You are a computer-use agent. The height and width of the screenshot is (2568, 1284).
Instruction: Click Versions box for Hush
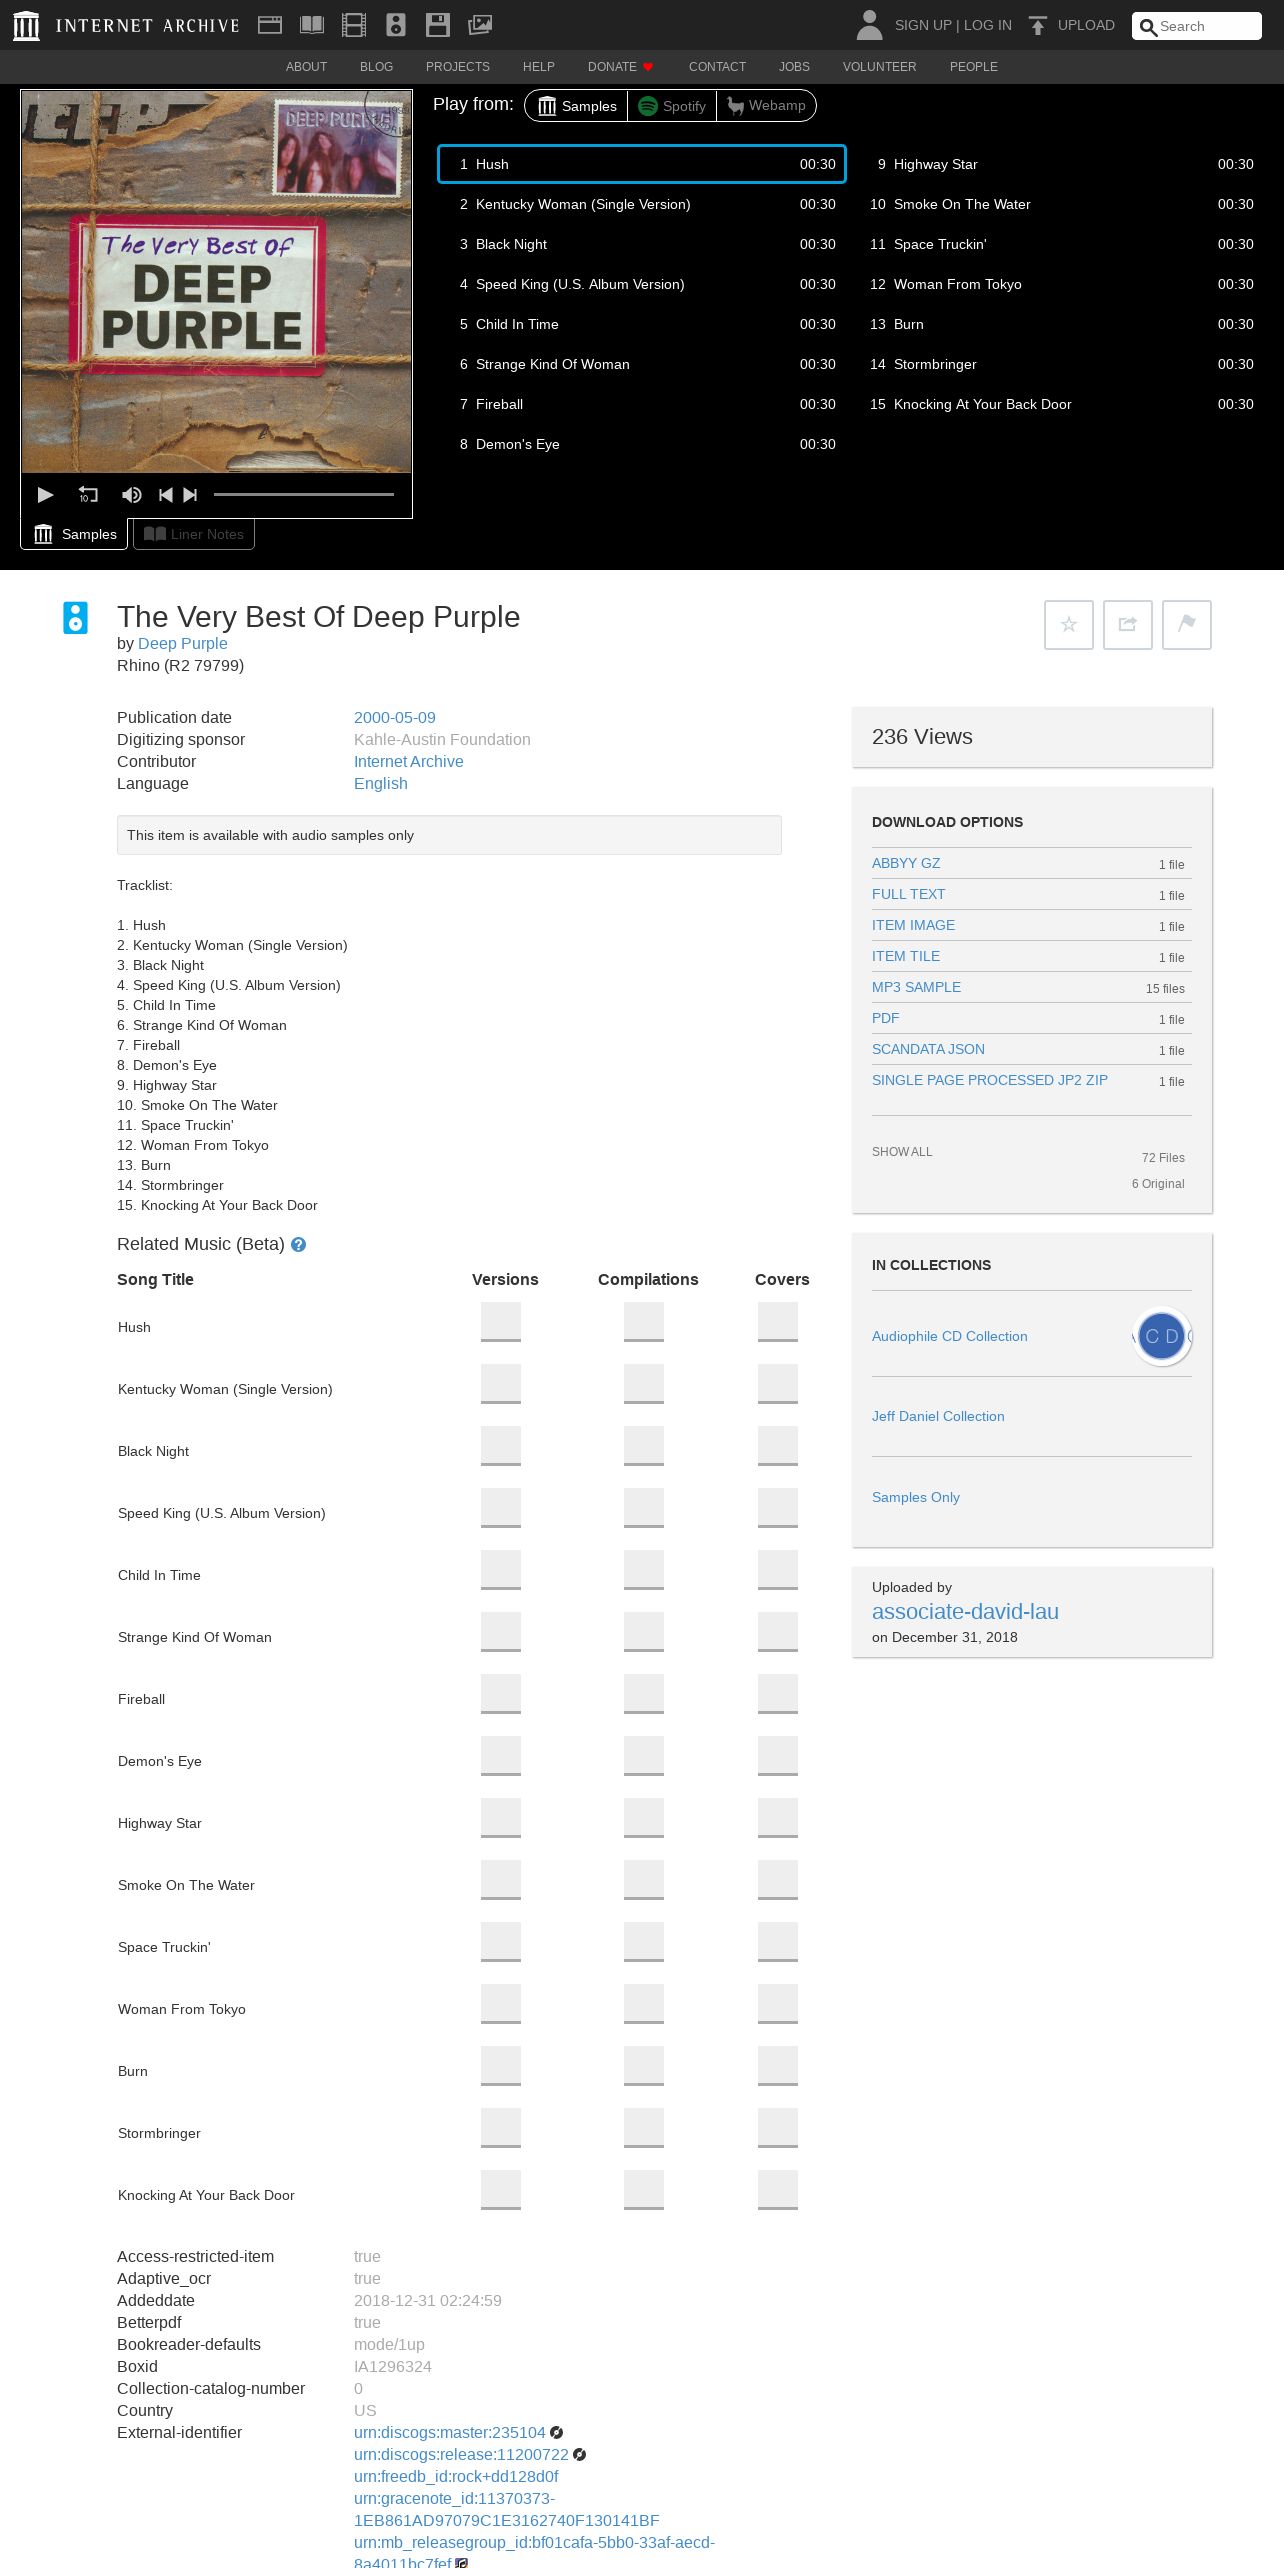click(x=501, y=1321)
